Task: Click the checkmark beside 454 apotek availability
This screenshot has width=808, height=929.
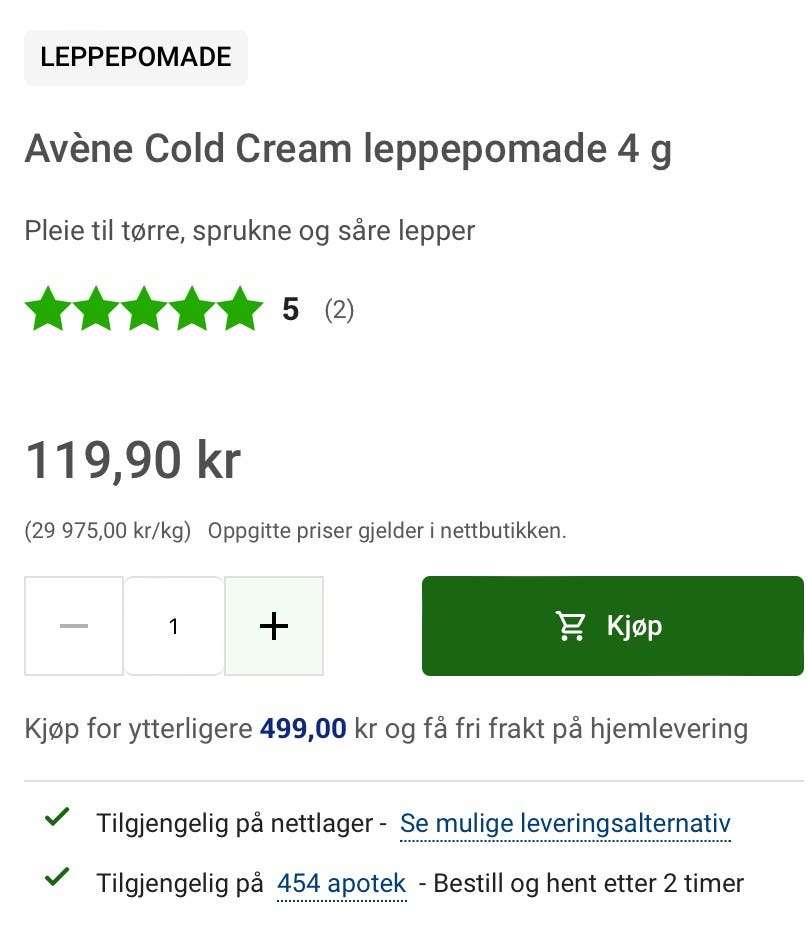Action: 57,877
